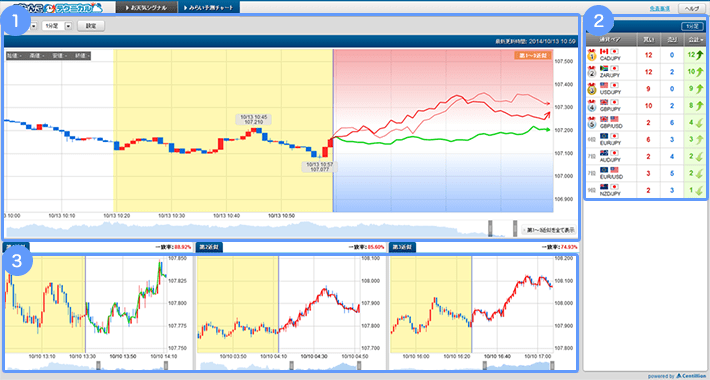Select the CAD/JPY row in ranking

coord(646,55)
